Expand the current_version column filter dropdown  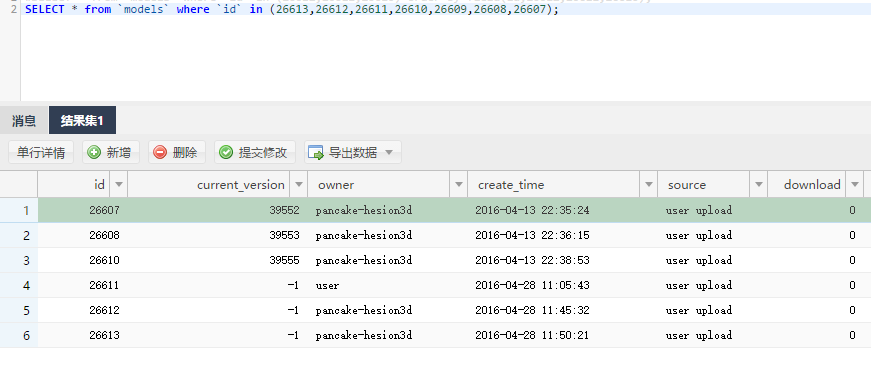(x=299, y=184)
